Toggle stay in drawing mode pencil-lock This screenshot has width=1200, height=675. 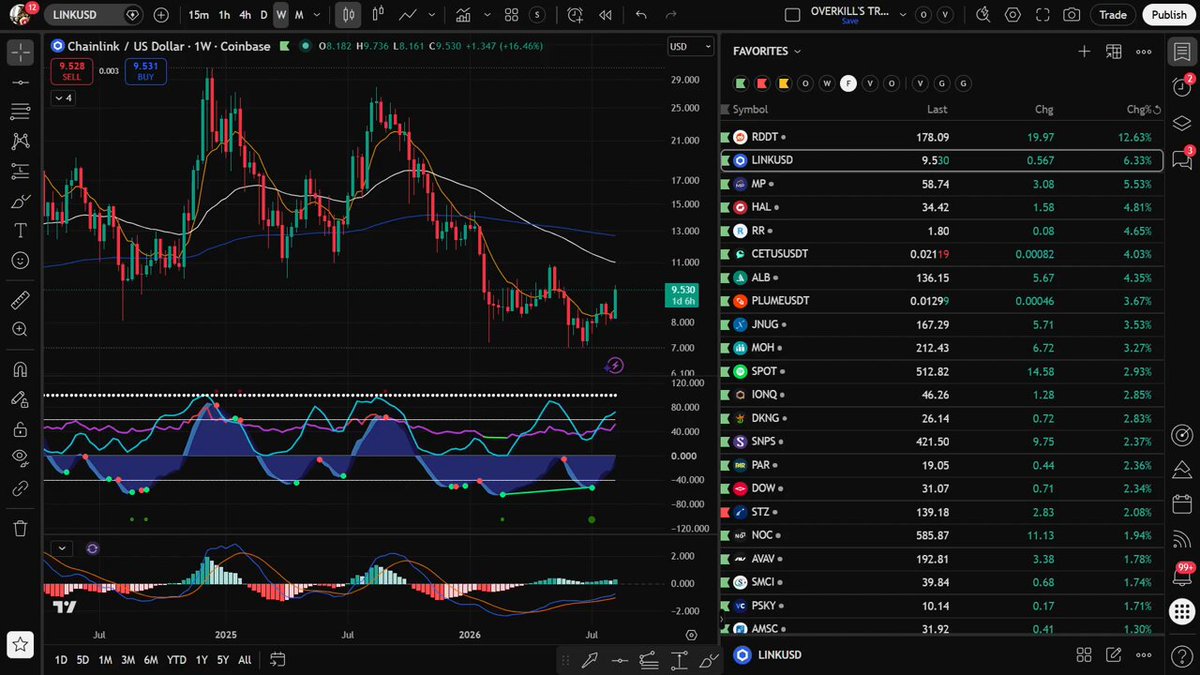point(20,399)
